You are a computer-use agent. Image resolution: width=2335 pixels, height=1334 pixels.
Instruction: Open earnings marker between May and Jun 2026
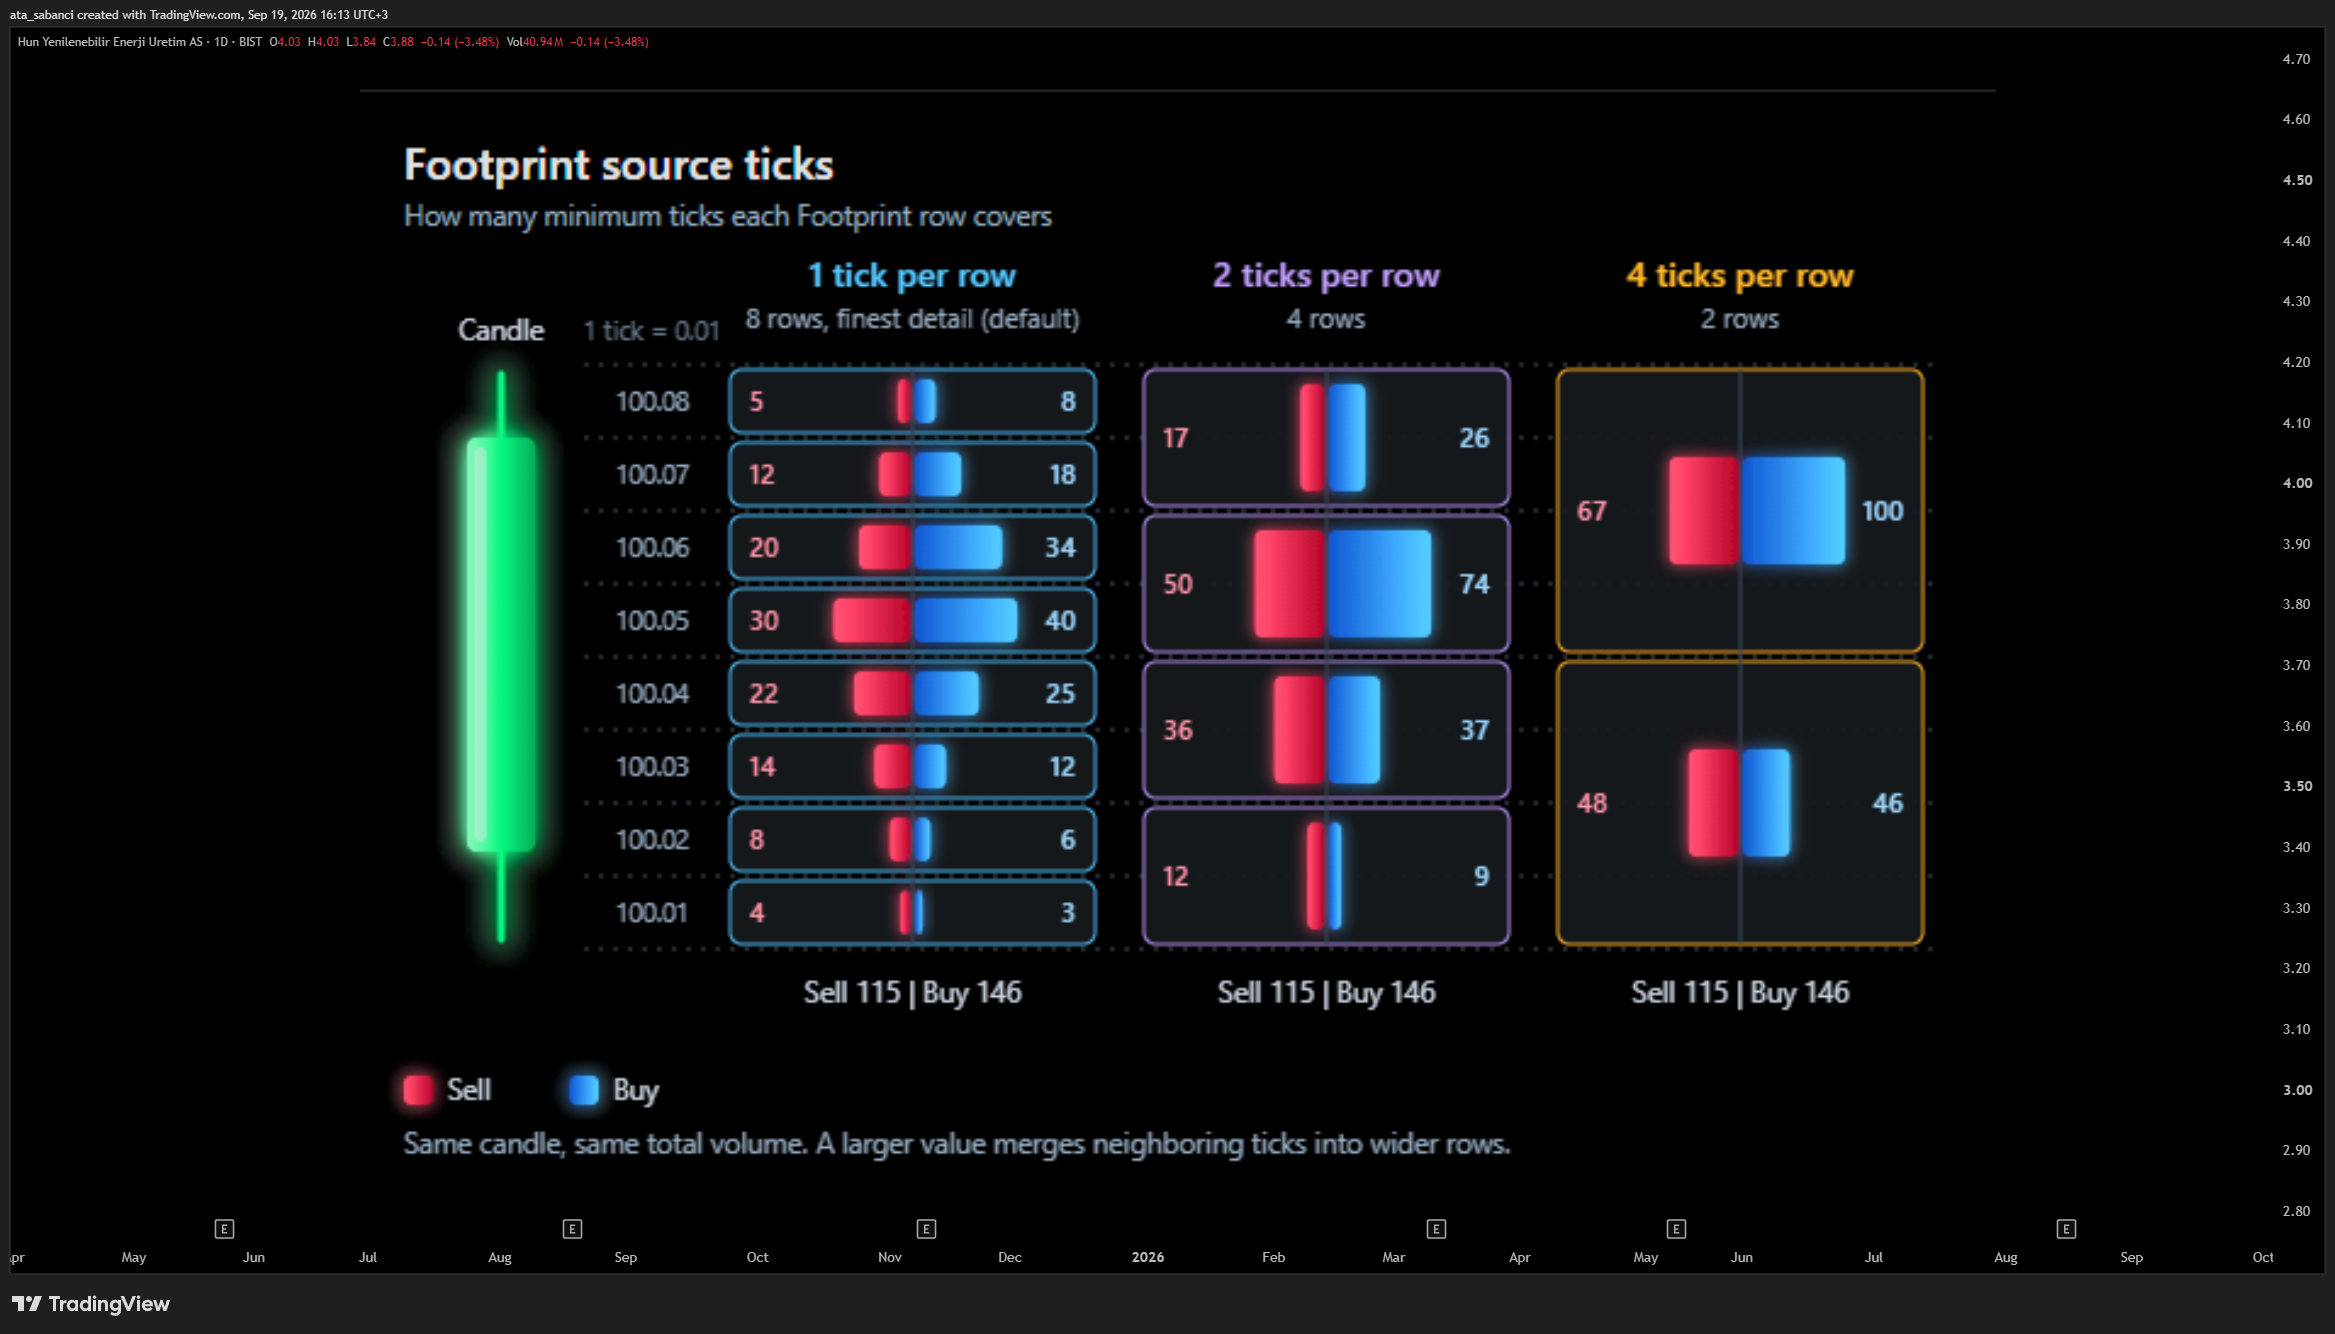pyautogui.click(x=1676, y=1228)
